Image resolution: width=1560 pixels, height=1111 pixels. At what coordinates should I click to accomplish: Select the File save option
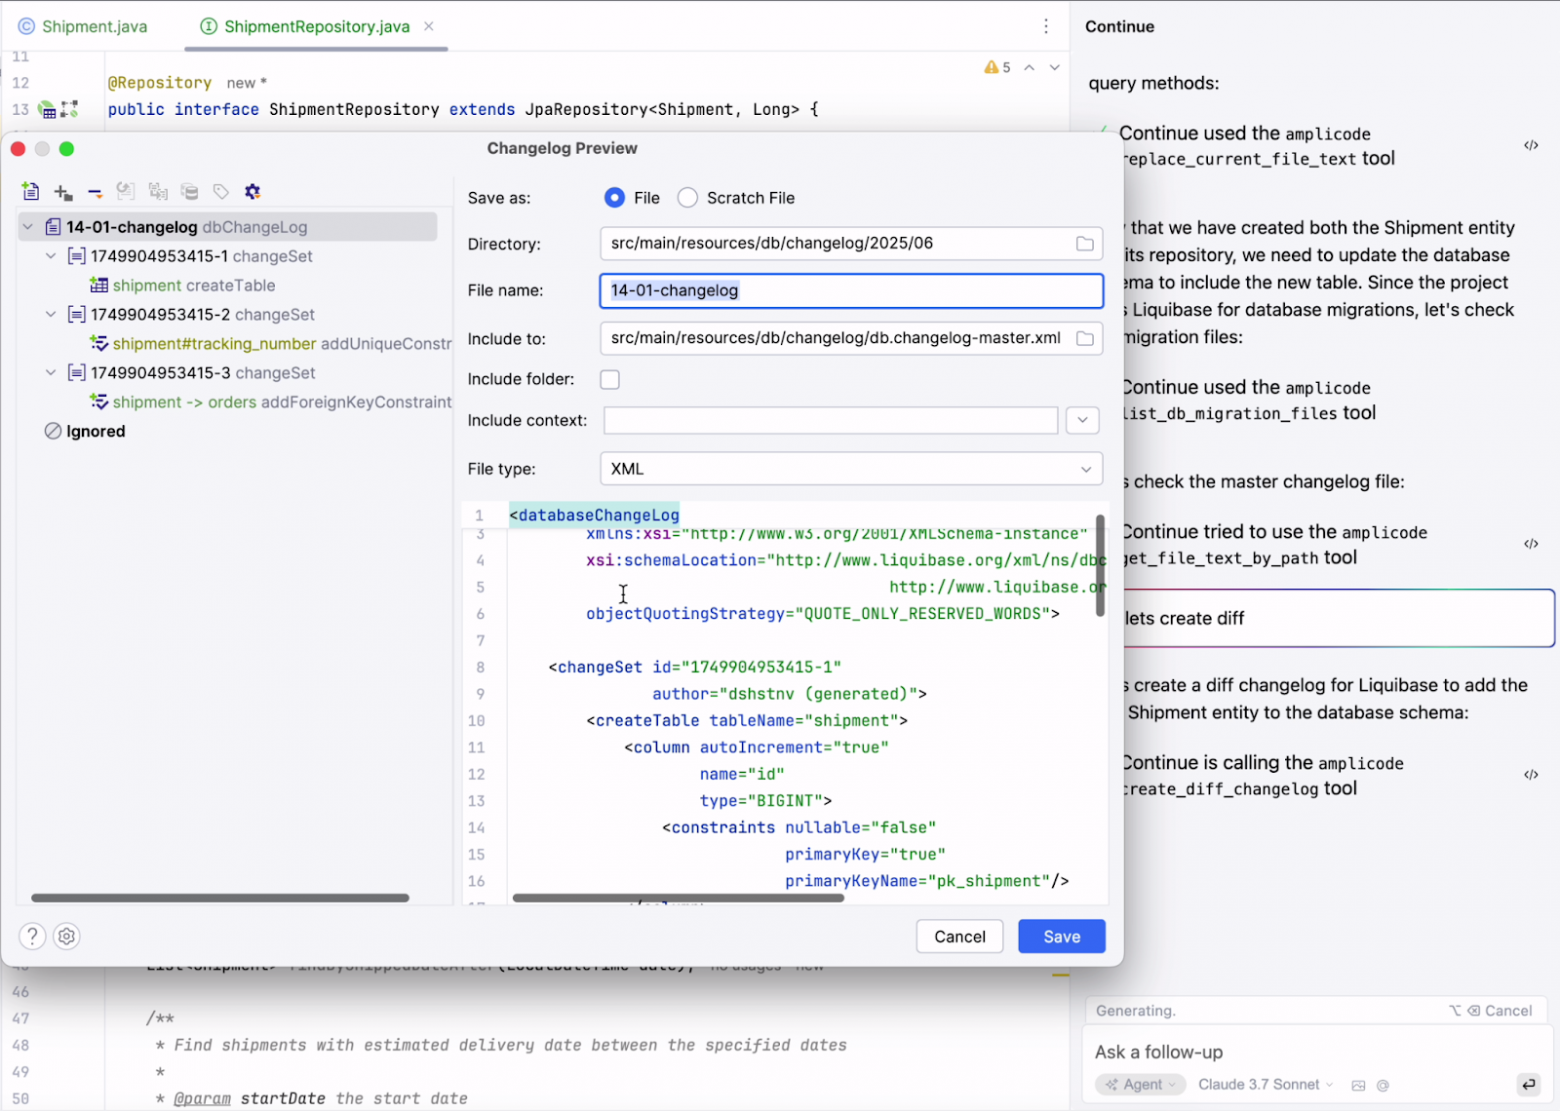(x=614, y=198)
